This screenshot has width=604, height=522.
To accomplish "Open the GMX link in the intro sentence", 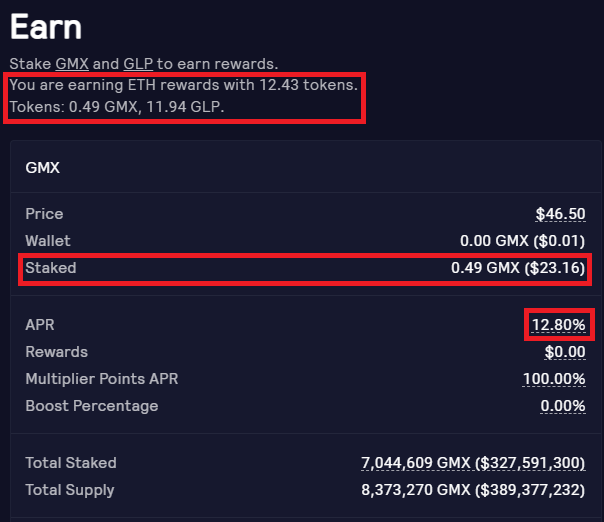I will pos(72,64).
